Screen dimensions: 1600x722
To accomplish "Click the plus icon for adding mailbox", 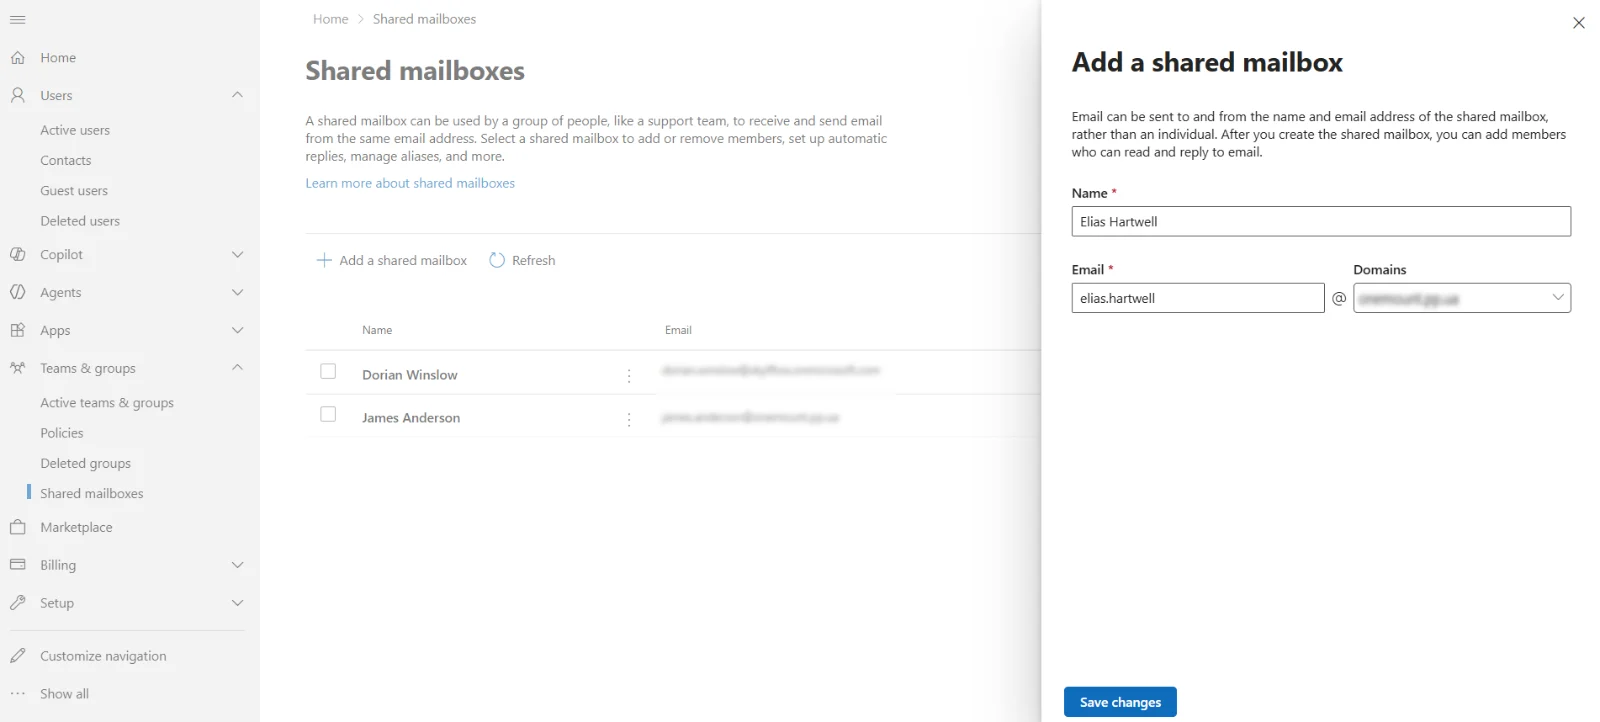I will [x=324, y=260].
